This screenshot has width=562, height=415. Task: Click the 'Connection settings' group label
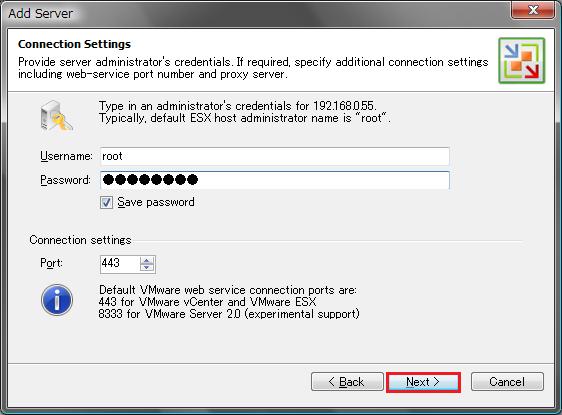pos(80,240)
